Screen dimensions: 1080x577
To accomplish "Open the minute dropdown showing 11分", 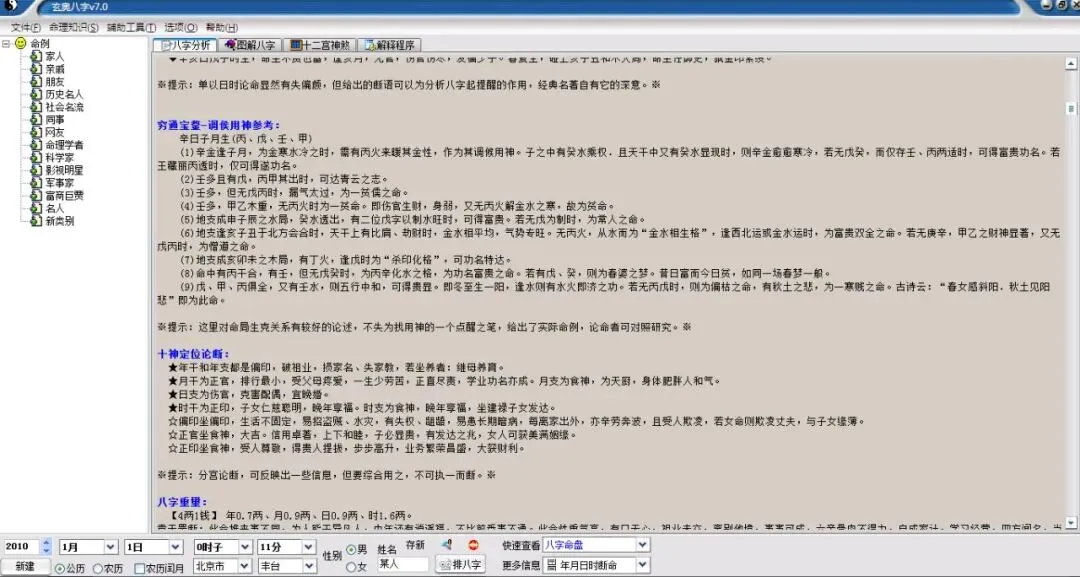I will pos(309,547).
